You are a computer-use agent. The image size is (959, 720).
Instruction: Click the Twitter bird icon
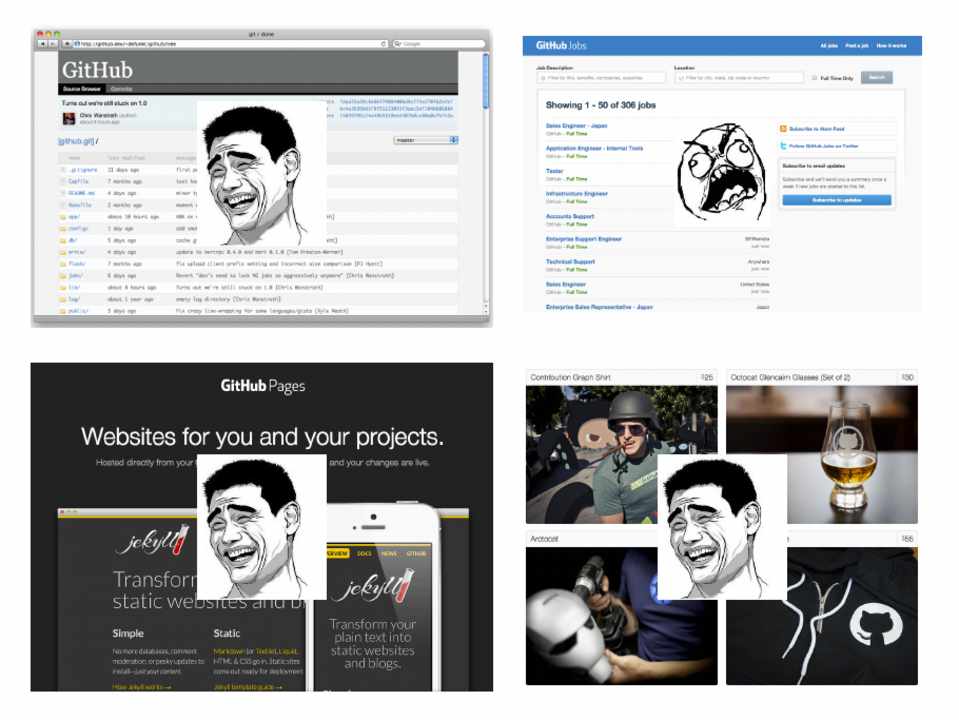[x=784, y=146]
